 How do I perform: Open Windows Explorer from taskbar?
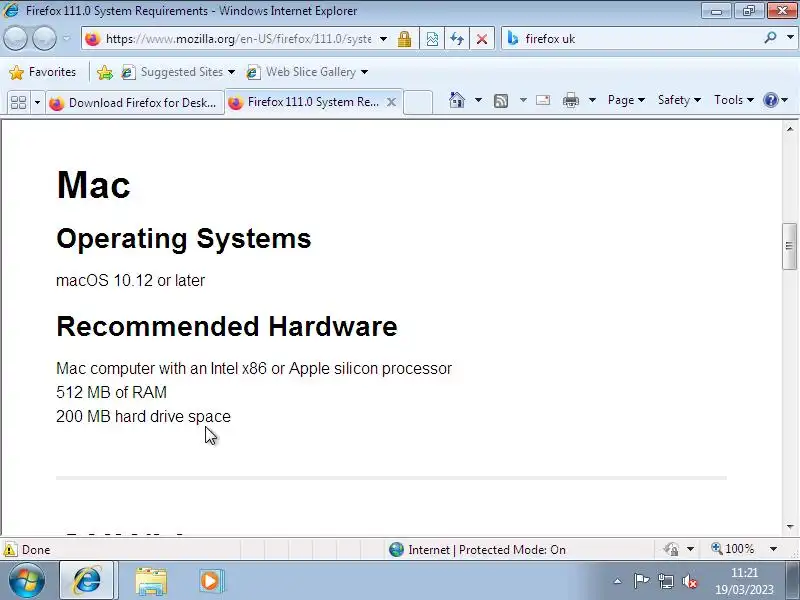pyautogui.click(x=151, y=581)
